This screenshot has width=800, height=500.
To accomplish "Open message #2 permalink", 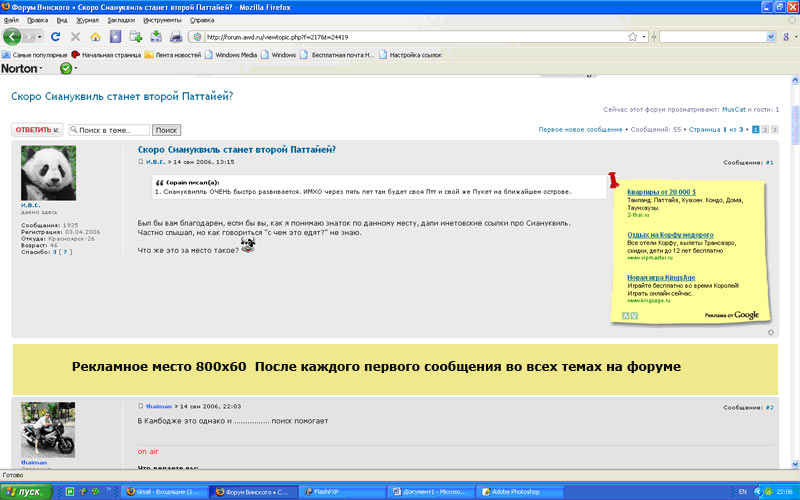I will [x=769, y=407].
